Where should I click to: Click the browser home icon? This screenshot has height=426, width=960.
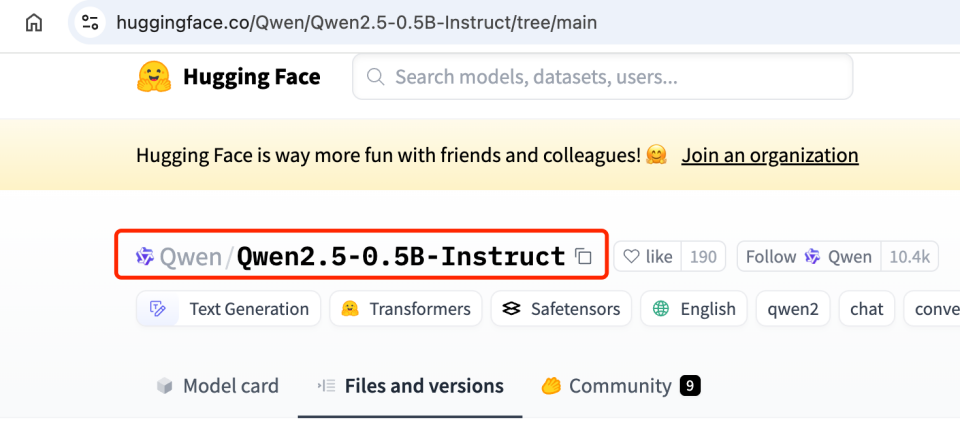[34, 22]
